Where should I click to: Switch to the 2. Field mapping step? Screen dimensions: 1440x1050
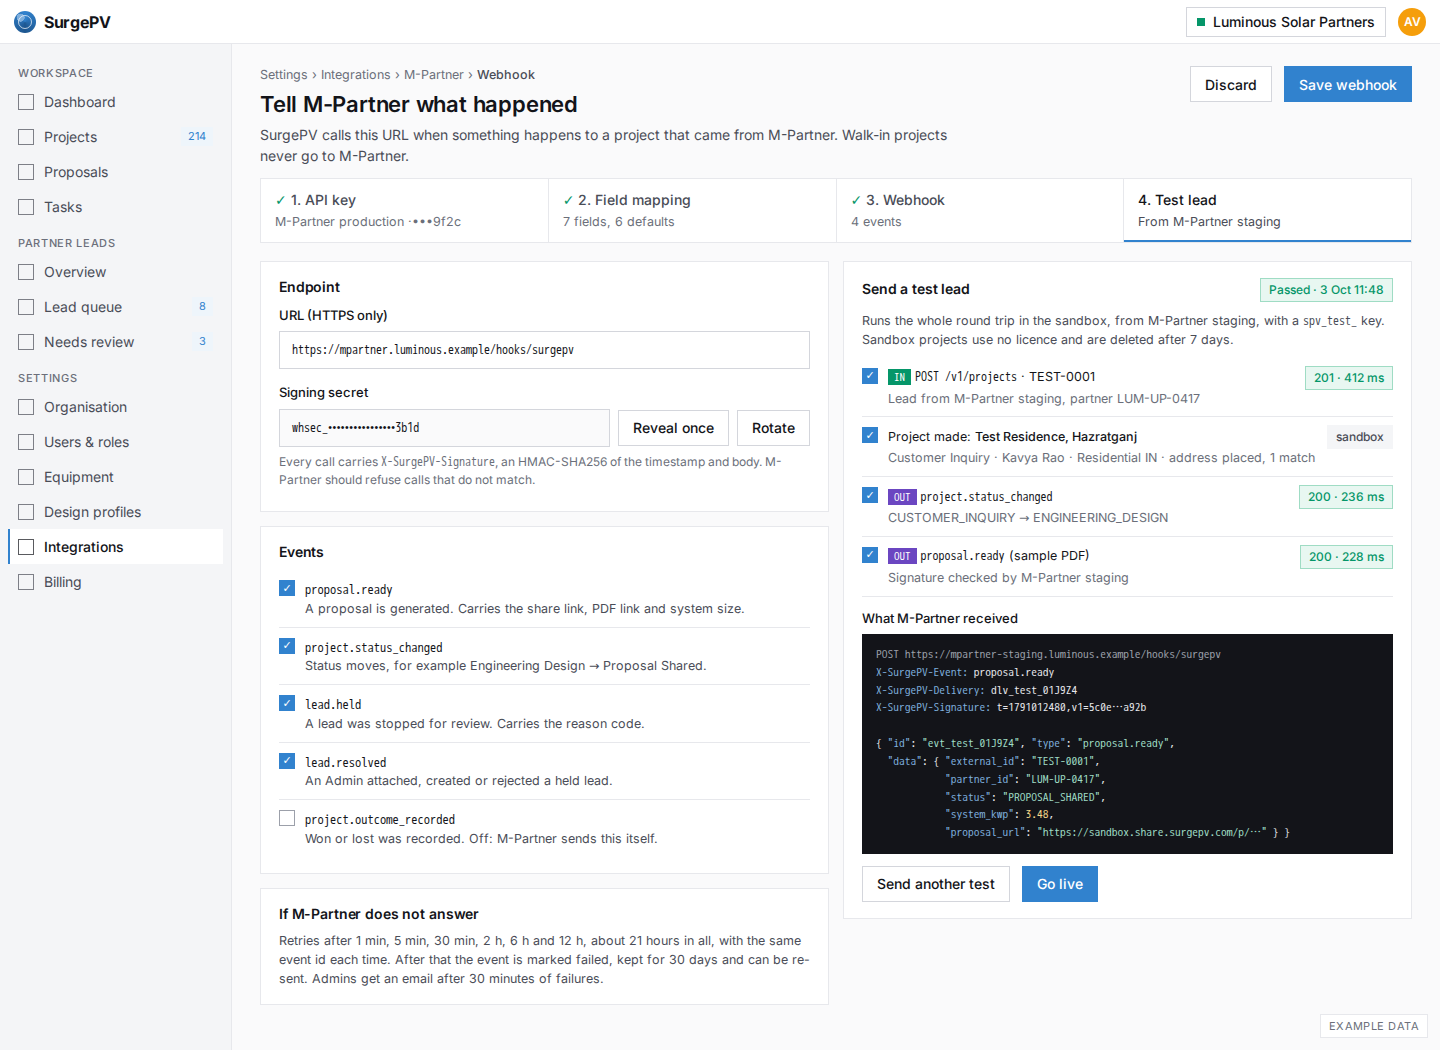692,210
